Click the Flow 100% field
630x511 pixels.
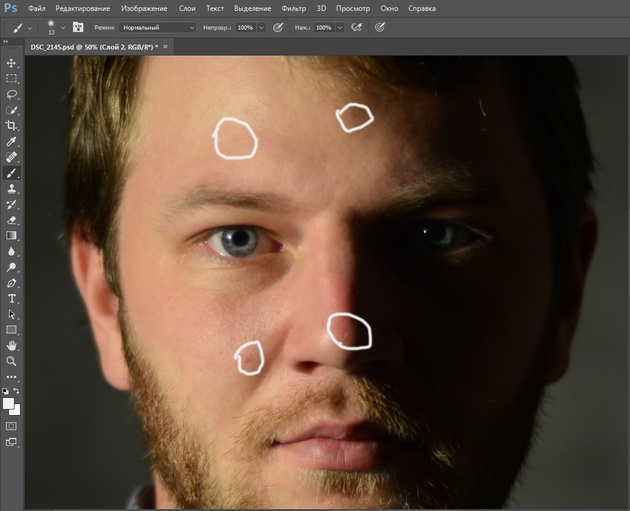coord(324,27)
